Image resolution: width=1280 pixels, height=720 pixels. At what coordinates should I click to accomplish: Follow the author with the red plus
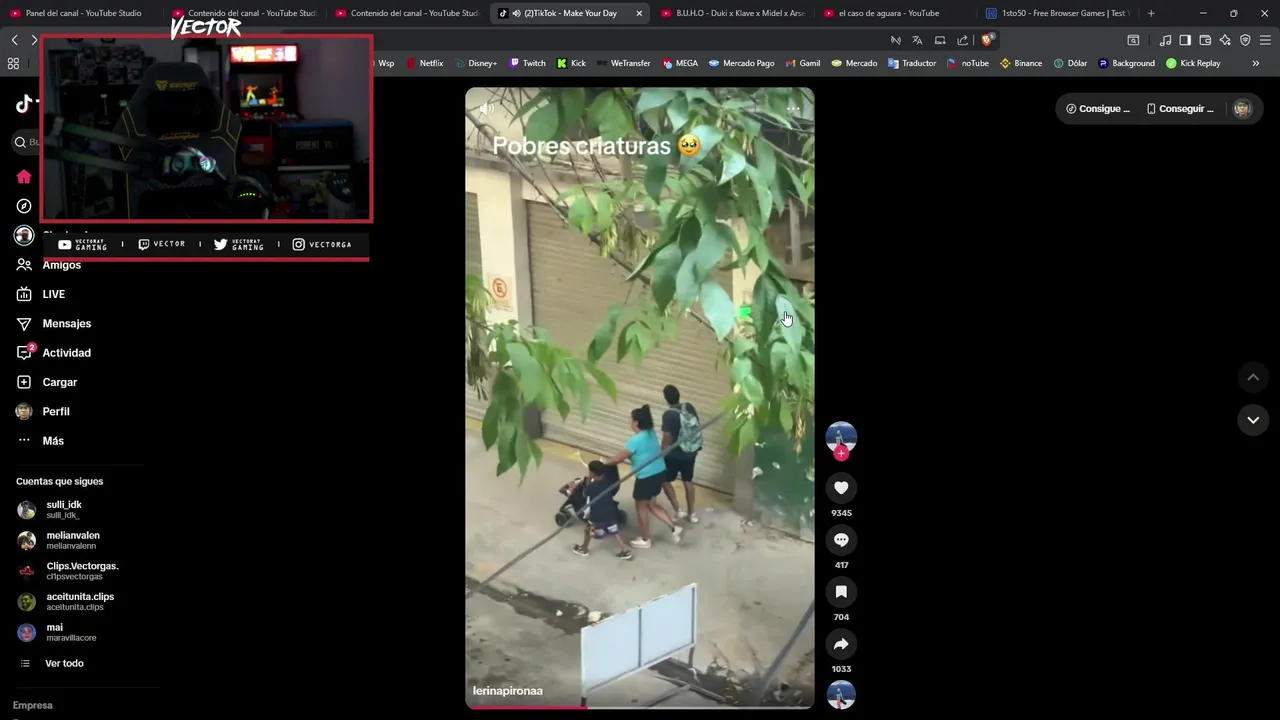(841, 453)
